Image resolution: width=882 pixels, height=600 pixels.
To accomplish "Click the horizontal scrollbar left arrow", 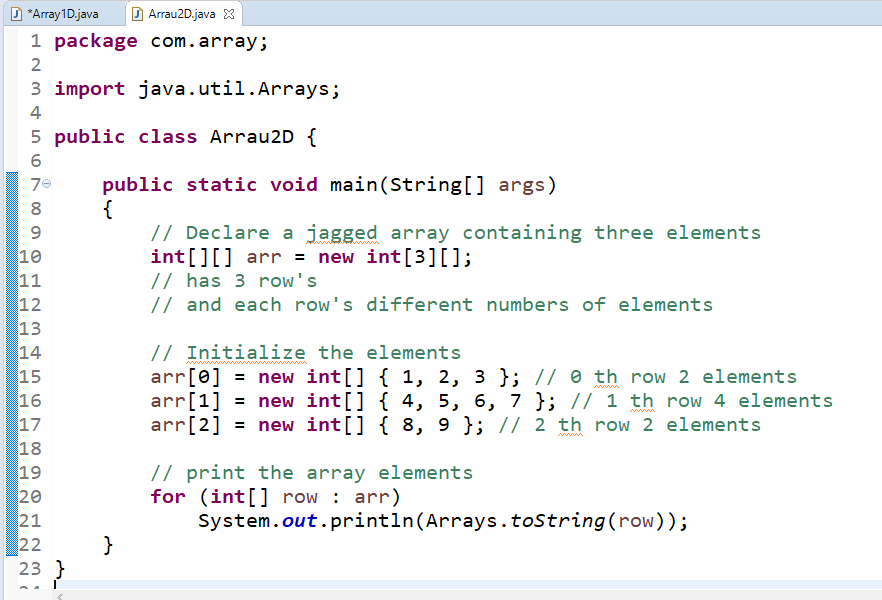I will click(x=60, y=597).
